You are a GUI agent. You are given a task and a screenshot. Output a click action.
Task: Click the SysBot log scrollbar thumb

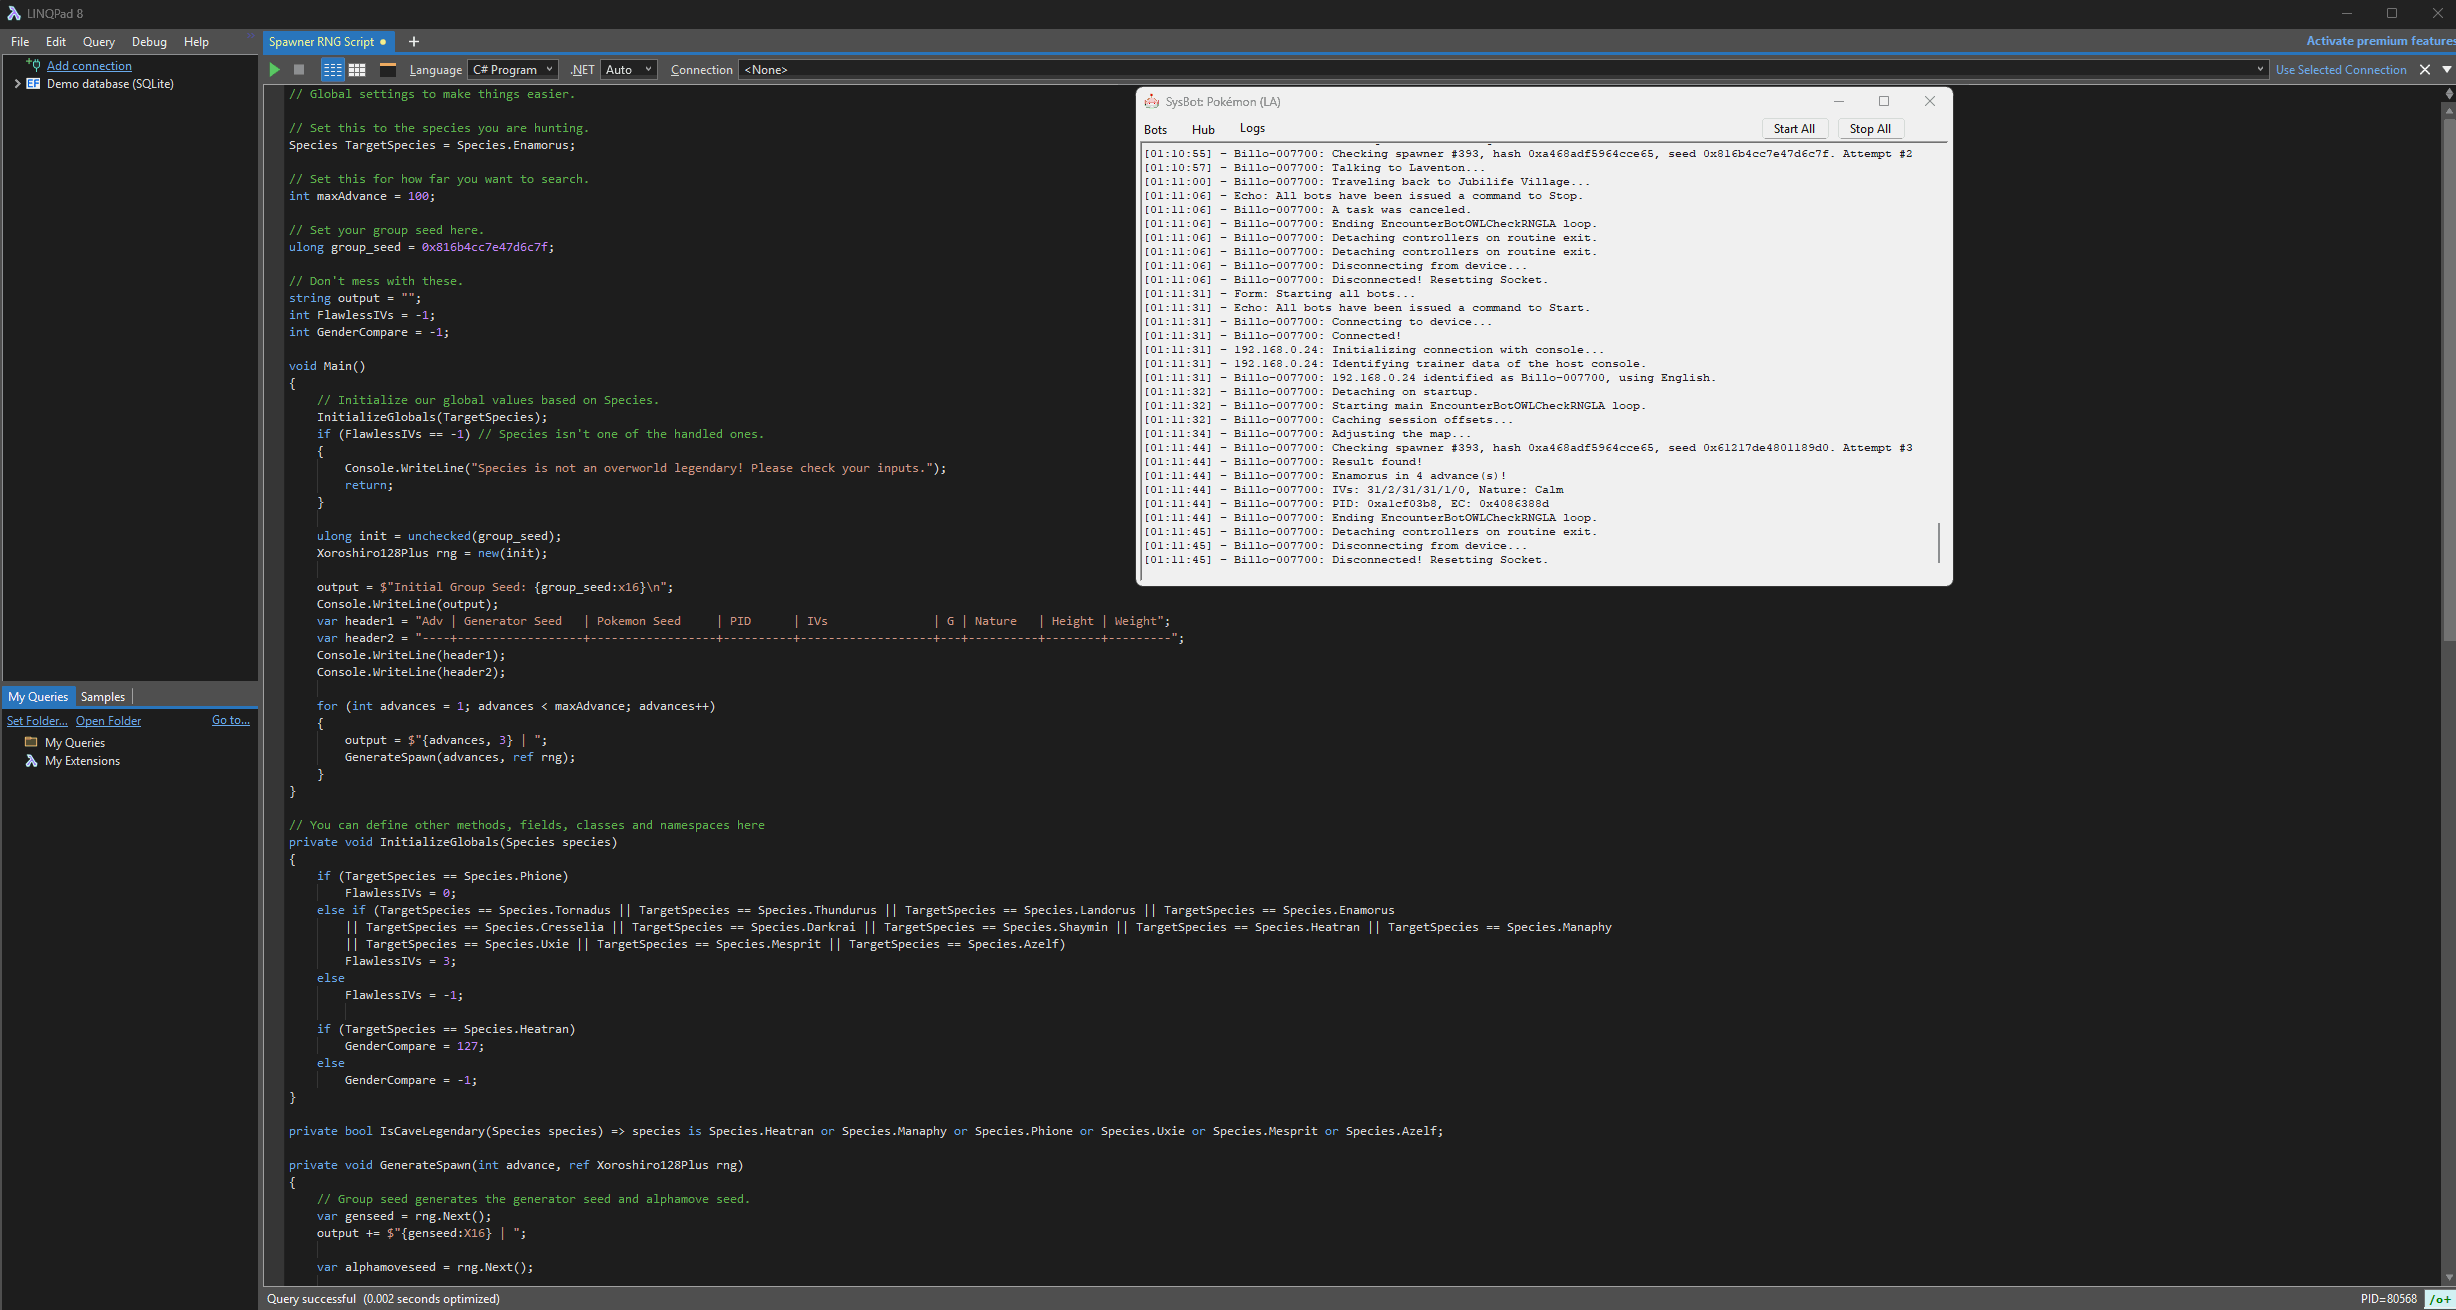[1938, 542]
